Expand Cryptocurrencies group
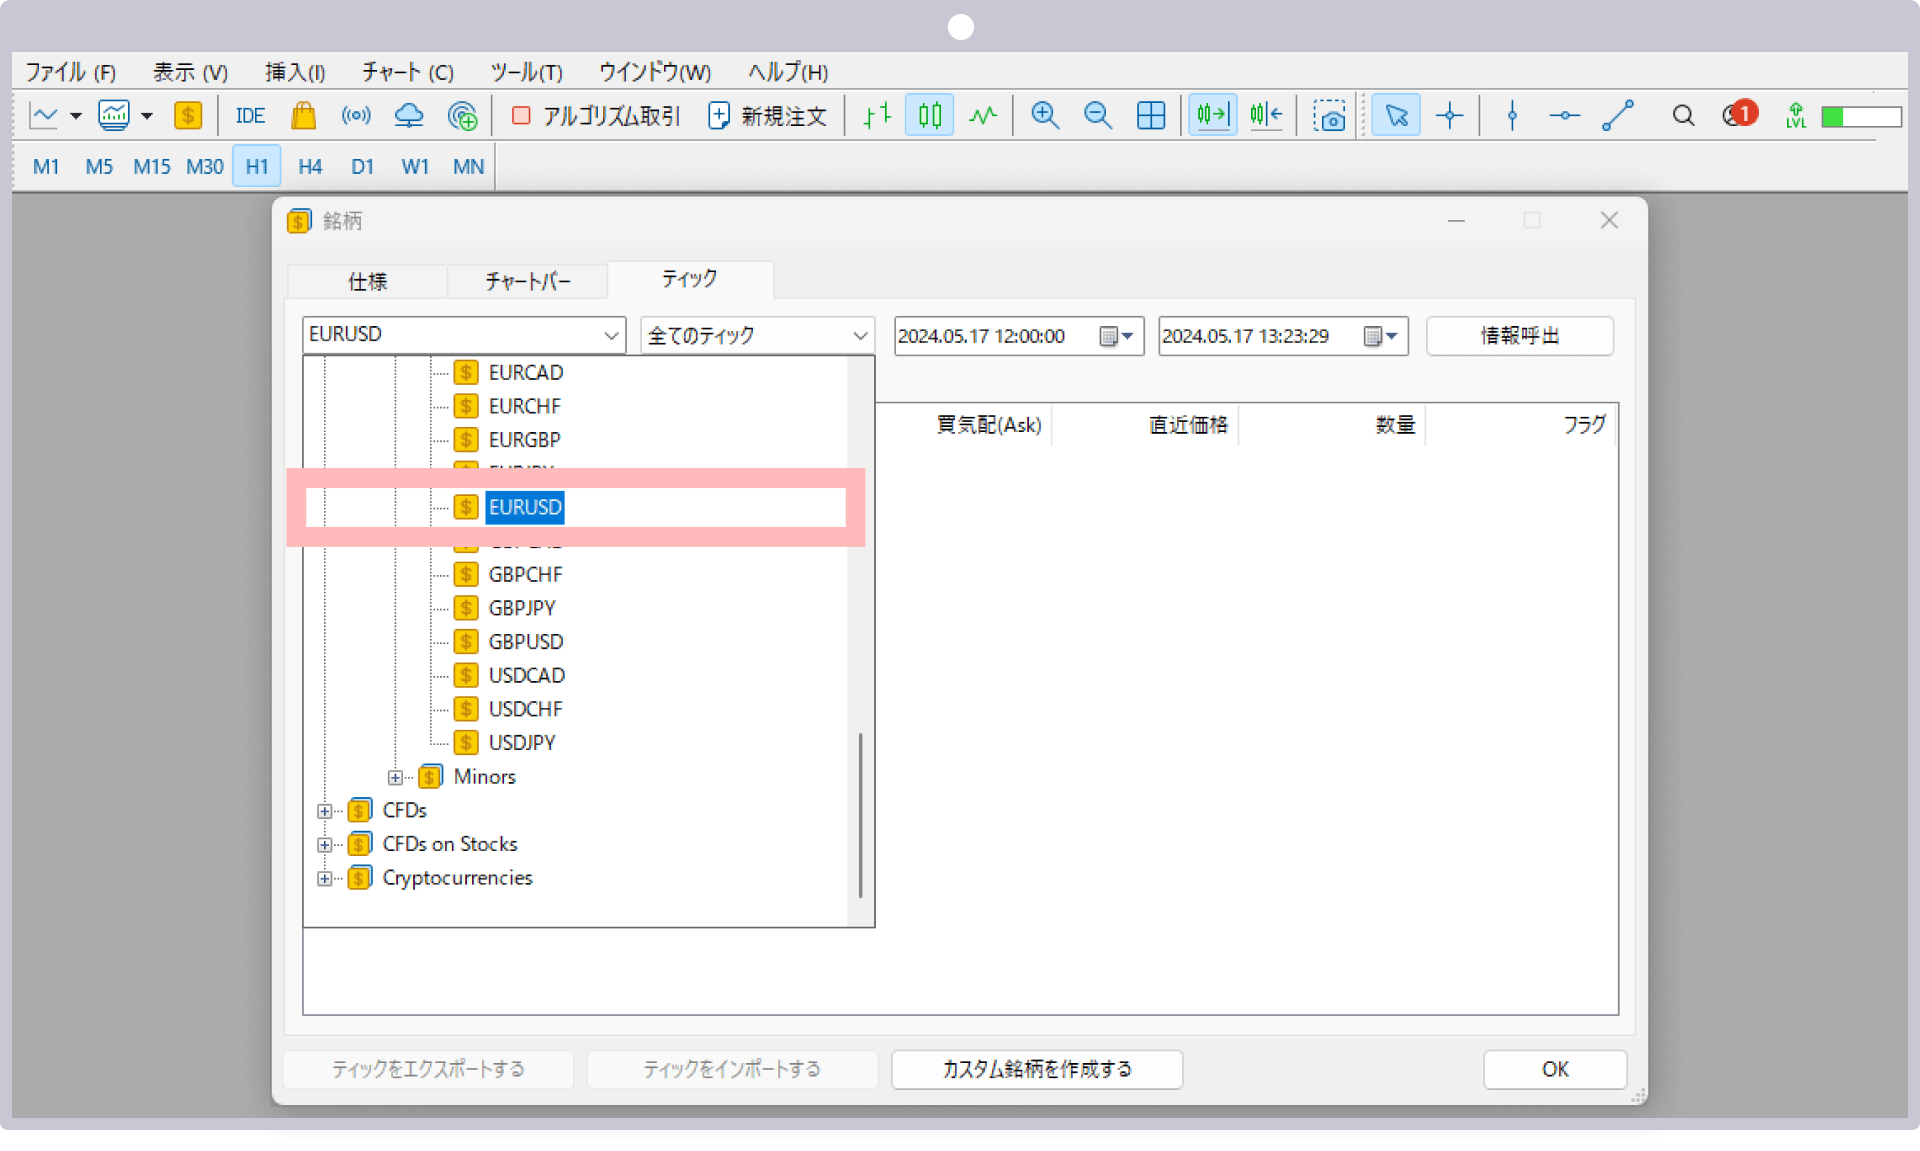The height and width of the screenshot is (1151, 1920). [324, 879]
